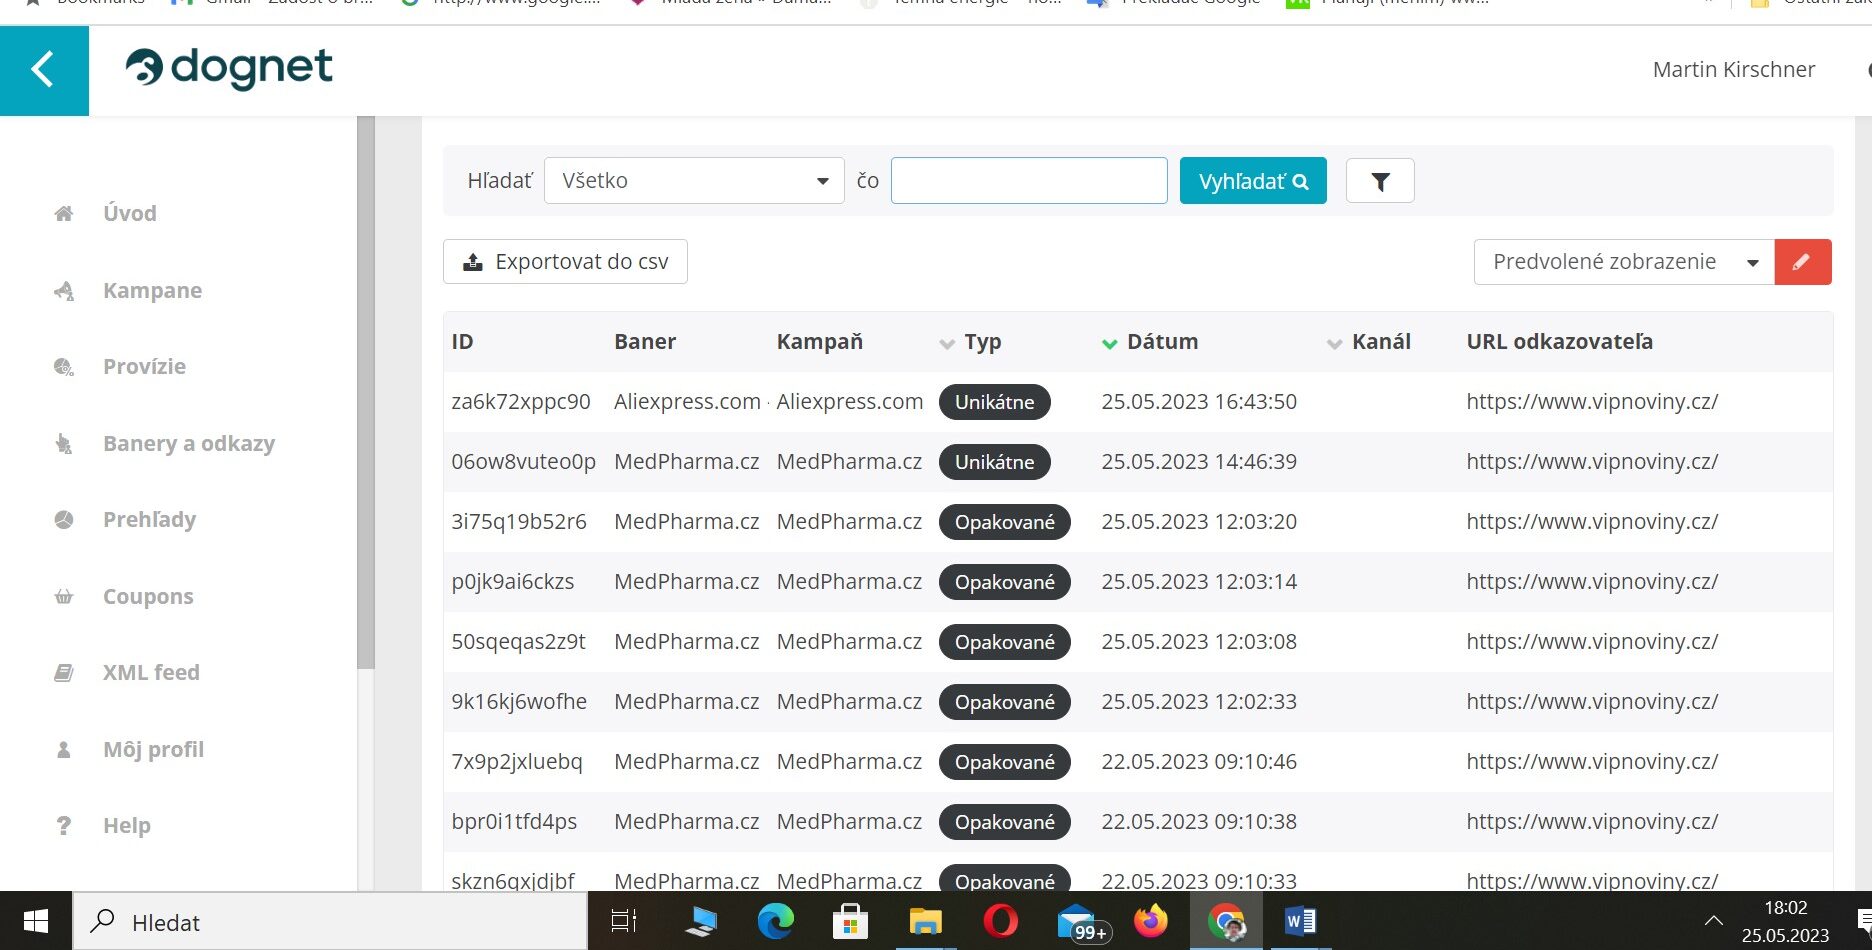1872x950 pixels.
Task: Open the Všetko search field dropdown
Action: tap(694, 181)
